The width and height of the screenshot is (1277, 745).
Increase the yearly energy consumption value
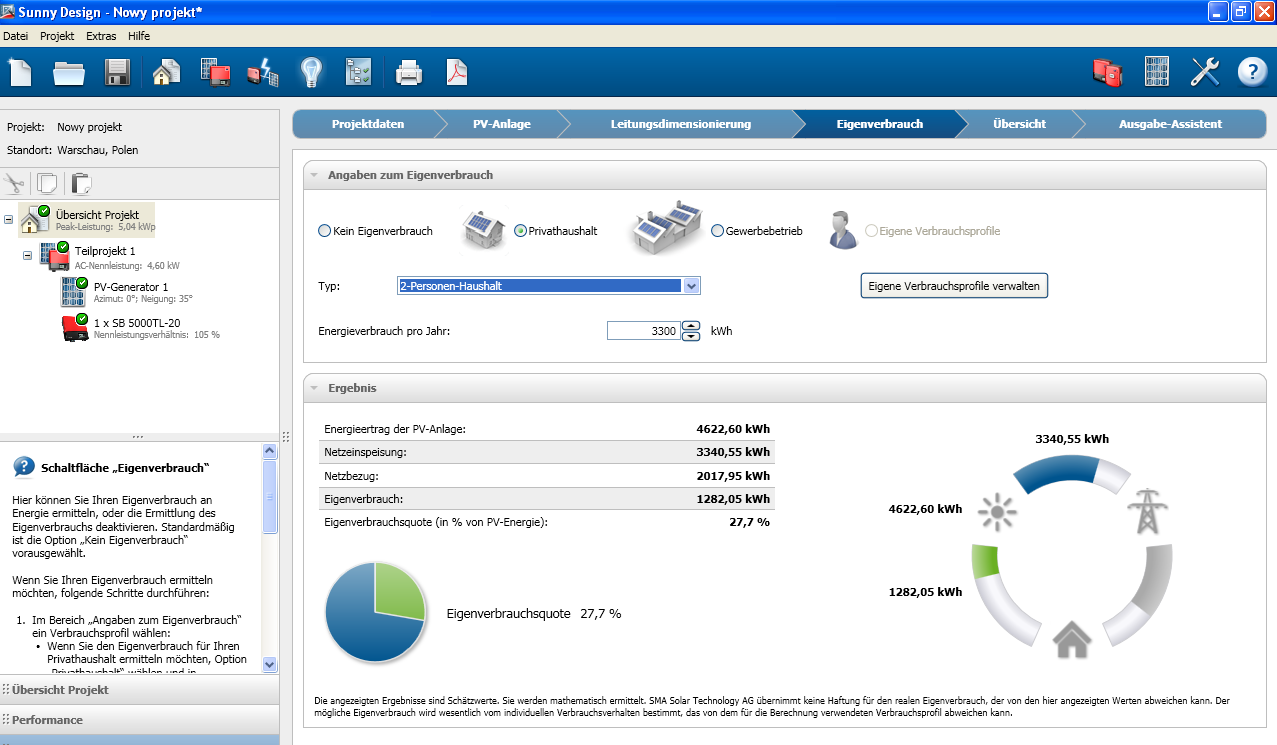(x=691, y=325)
